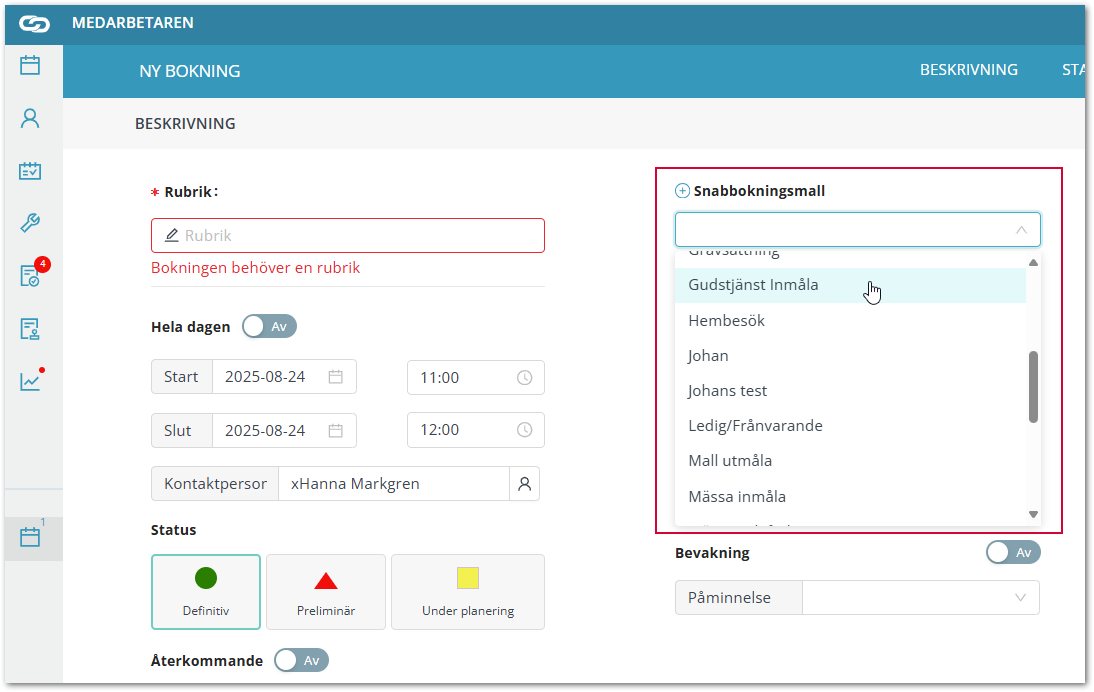
Task: Open the checklist calendar sidebar icon
Action: 30,171
